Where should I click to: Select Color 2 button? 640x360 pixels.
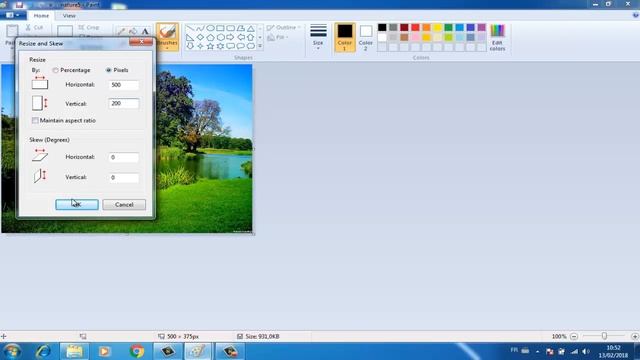pos(366,37)
